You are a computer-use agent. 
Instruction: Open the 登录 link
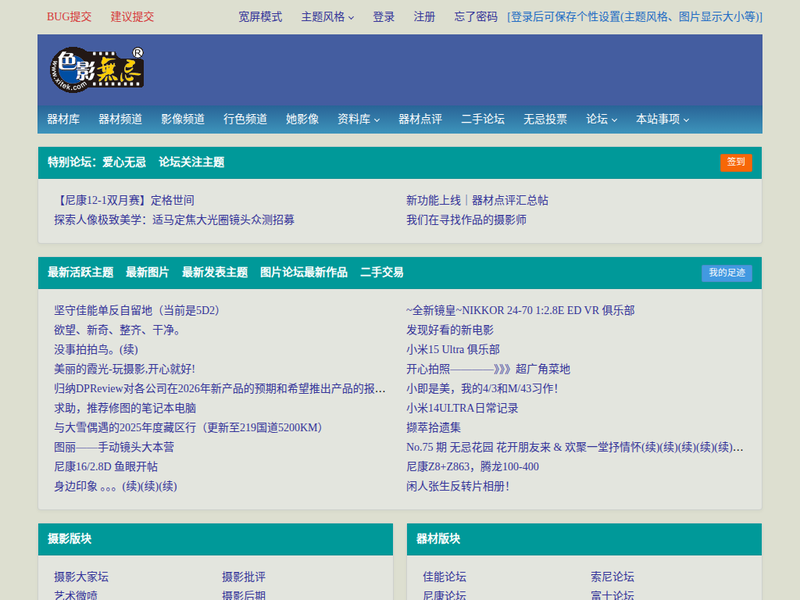pyautogui.click(x=384, y=17)
